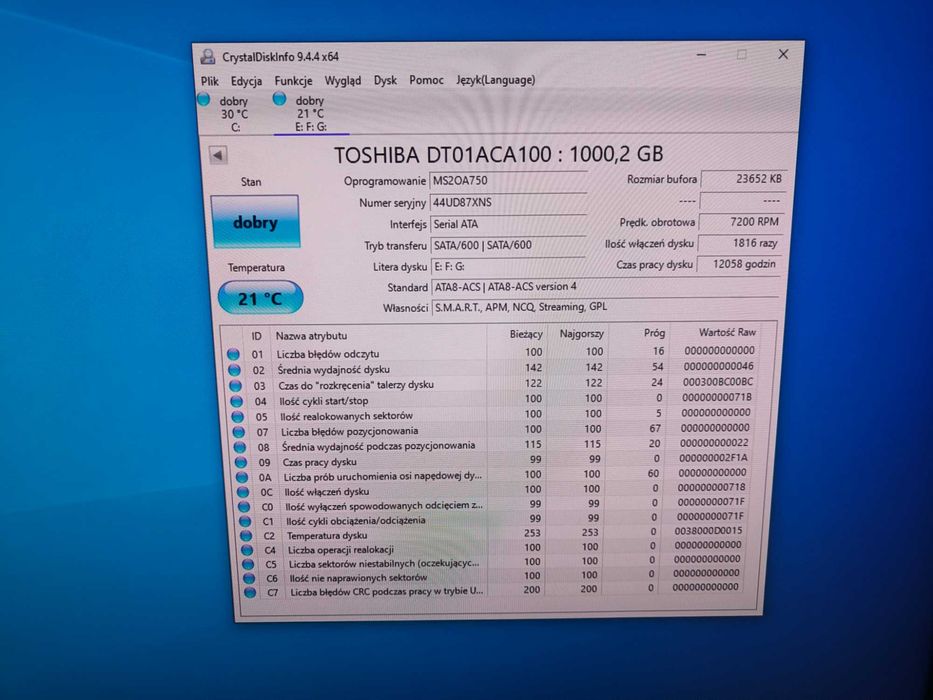This screenshot has height=700, width=933.
Task: Click status orb for attribute C6 row
Action: (249, 579)
